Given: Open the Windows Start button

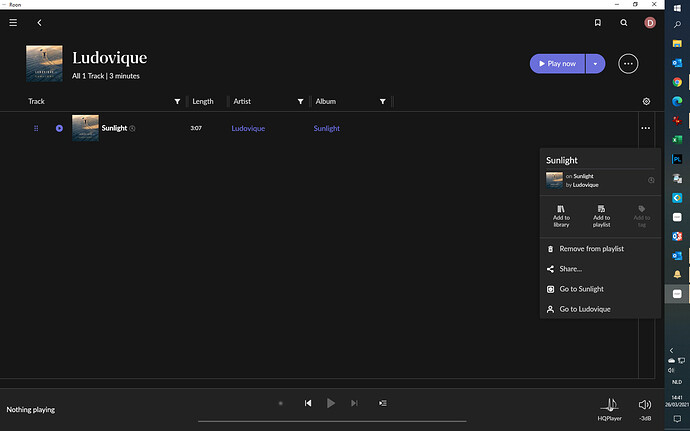Looking at the screenshot, I should click(677, 8).
